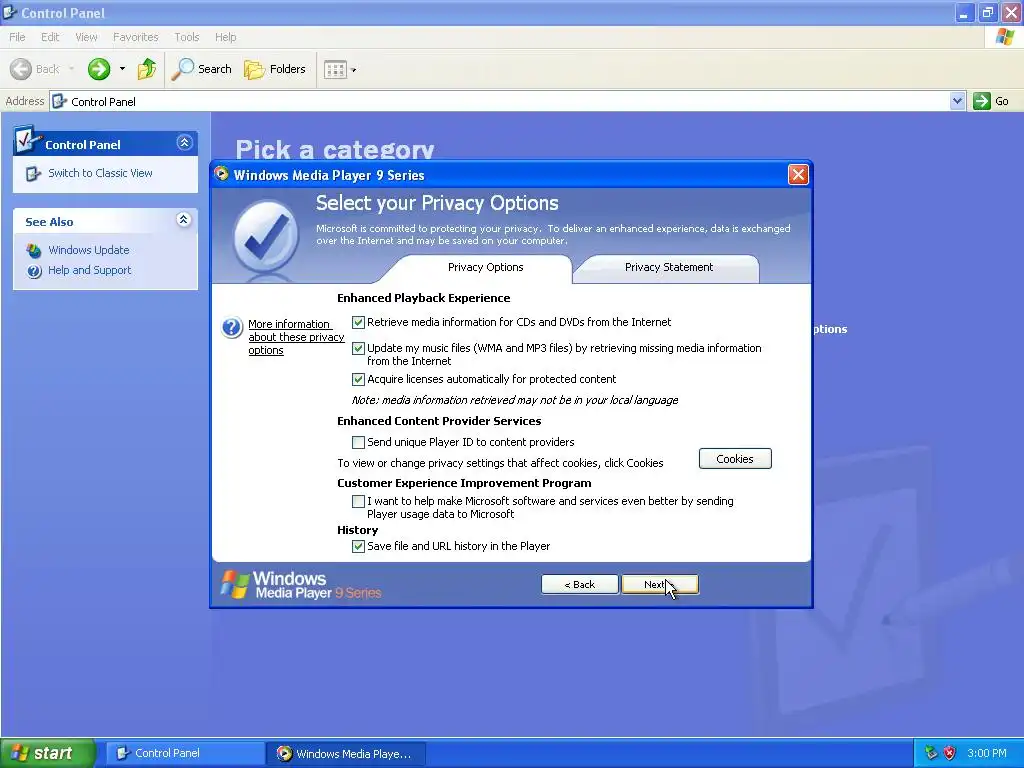1024x768 pixels.
Task: Click the Help and Support question icon
Action: coord(34,271)
